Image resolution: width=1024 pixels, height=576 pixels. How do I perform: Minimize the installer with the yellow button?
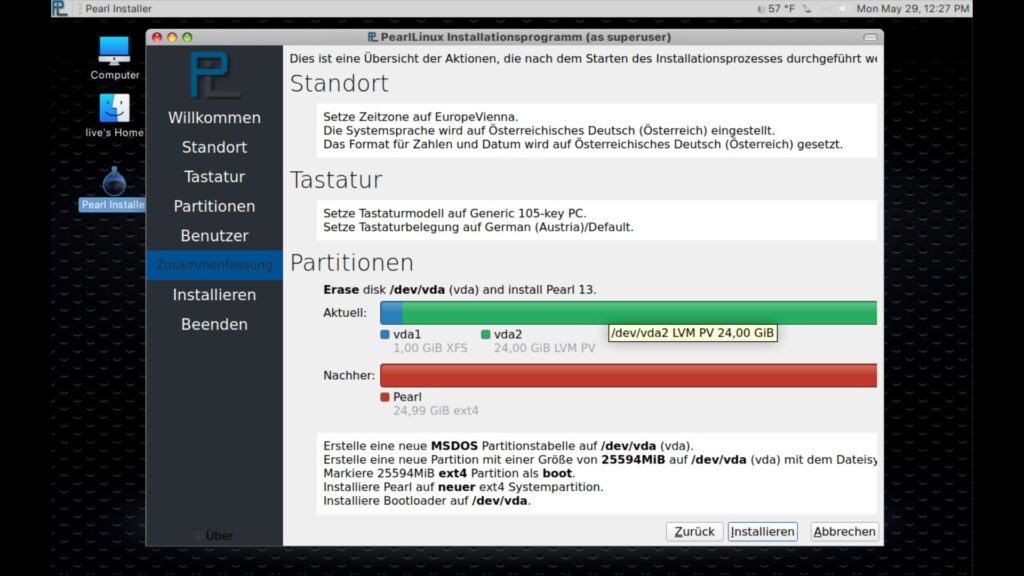click(172, 37)
